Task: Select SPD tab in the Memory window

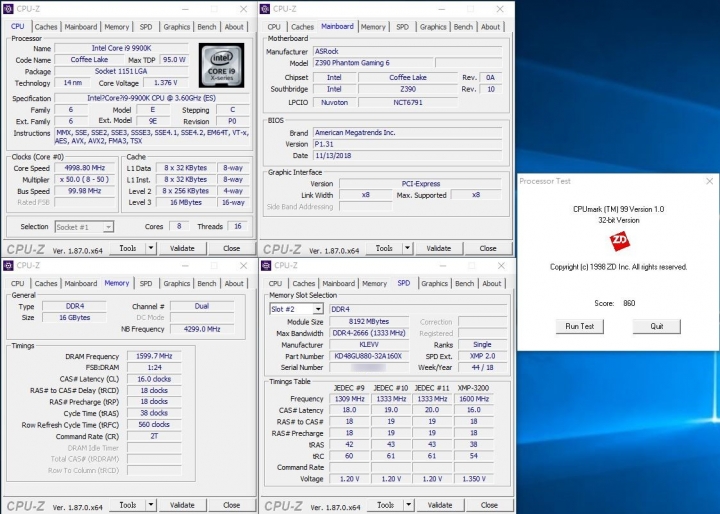Action: [146, 283]
